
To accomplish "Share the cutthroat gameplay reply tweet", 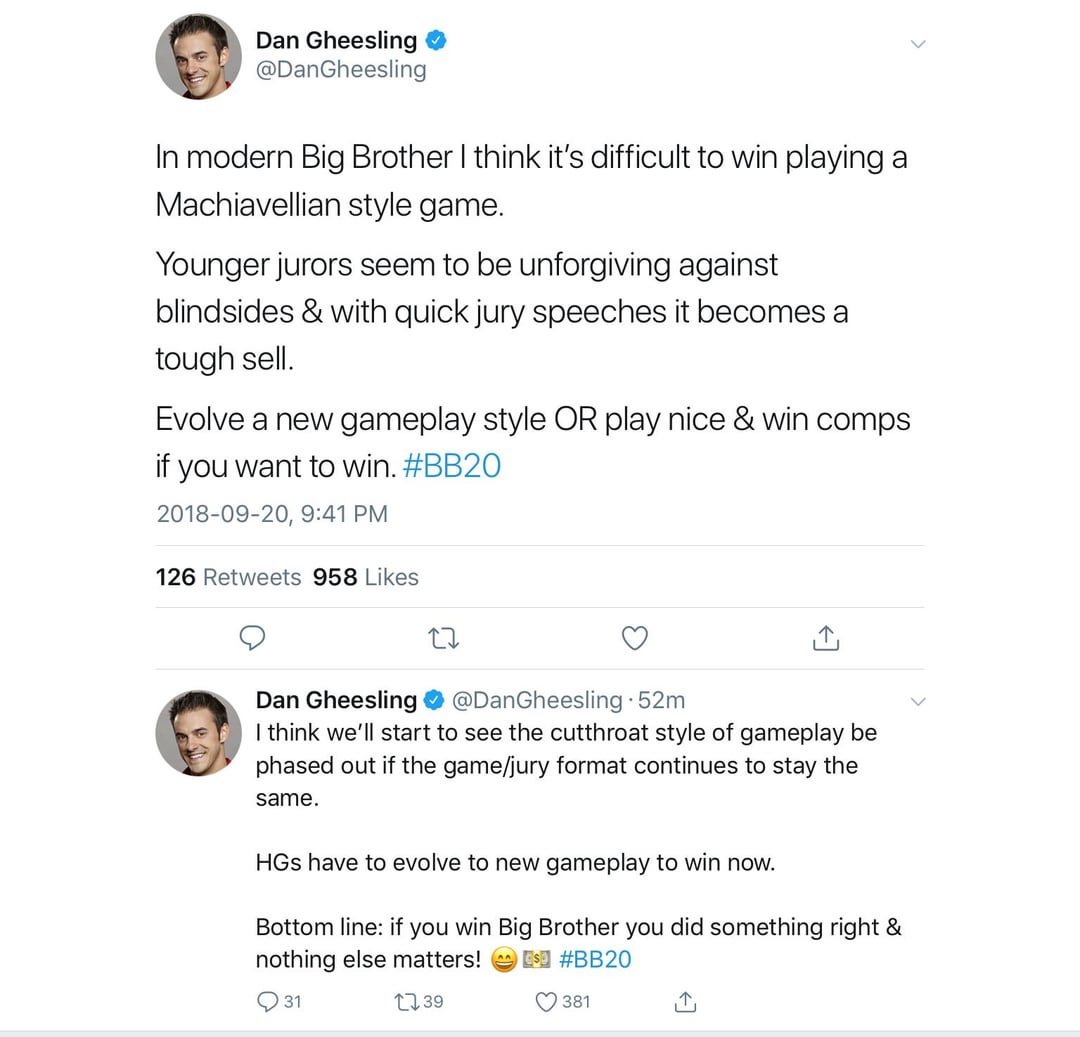I will click(x=686, y=1001).
